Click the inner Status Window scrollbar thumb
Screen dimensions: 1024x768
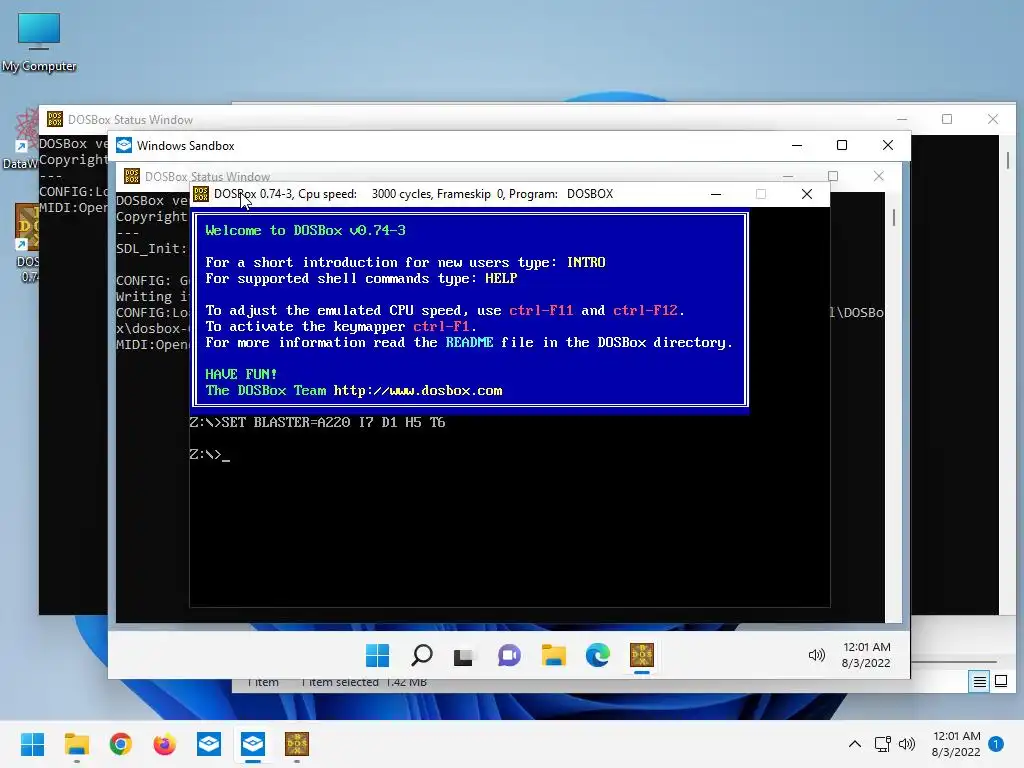[893, 217]
